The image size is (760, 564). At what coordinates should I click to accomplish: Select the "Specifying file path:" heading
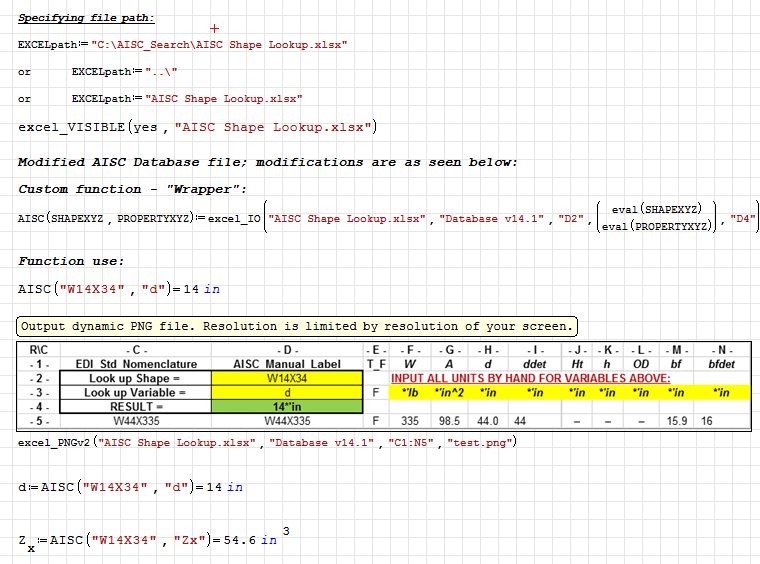point(86,18)
